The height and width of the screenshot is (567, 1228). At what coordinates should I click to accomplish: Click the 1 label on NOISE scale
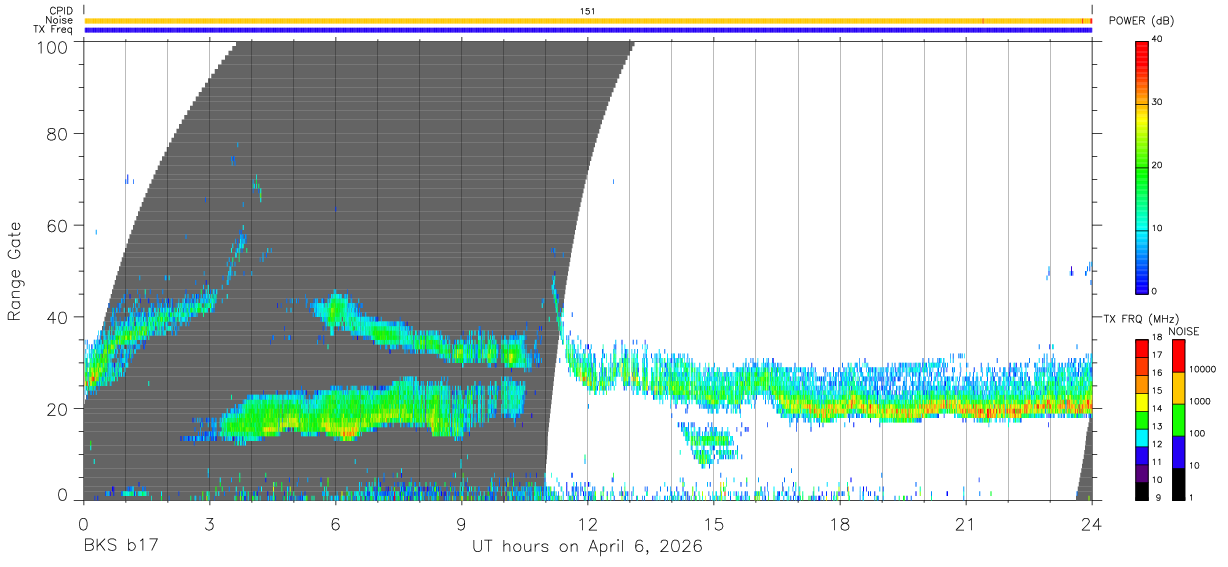click(1192, 497)
